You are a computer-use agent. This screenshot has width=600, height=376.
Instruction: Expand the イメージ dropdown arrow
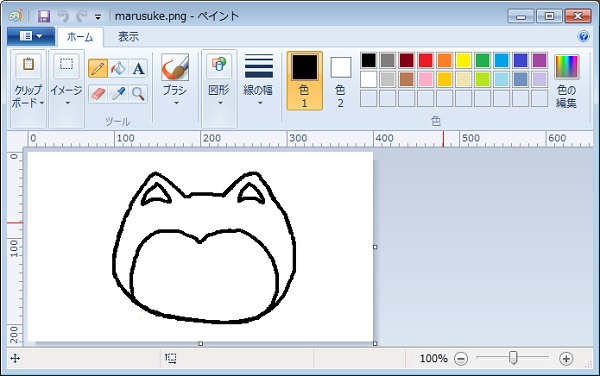[x=67, y=103]
